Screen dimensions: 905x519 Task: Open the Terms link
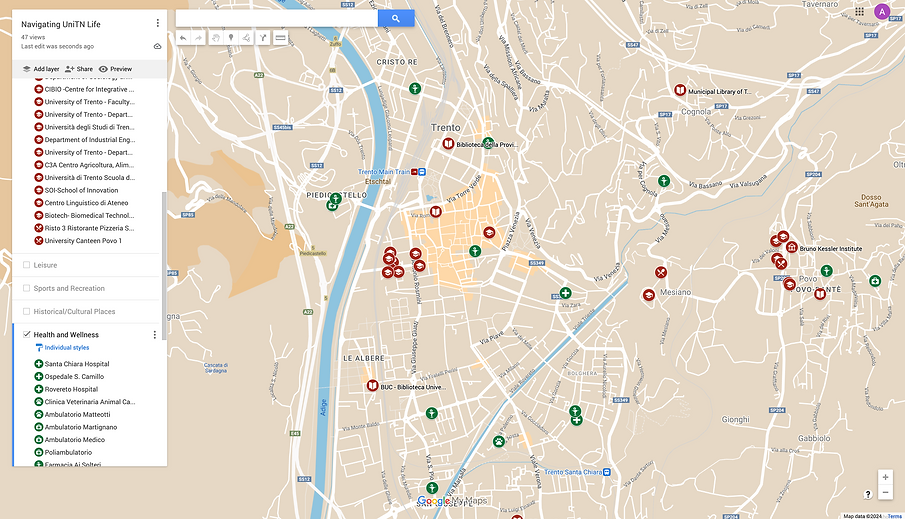pyautogui.click(x=895, y=516)
